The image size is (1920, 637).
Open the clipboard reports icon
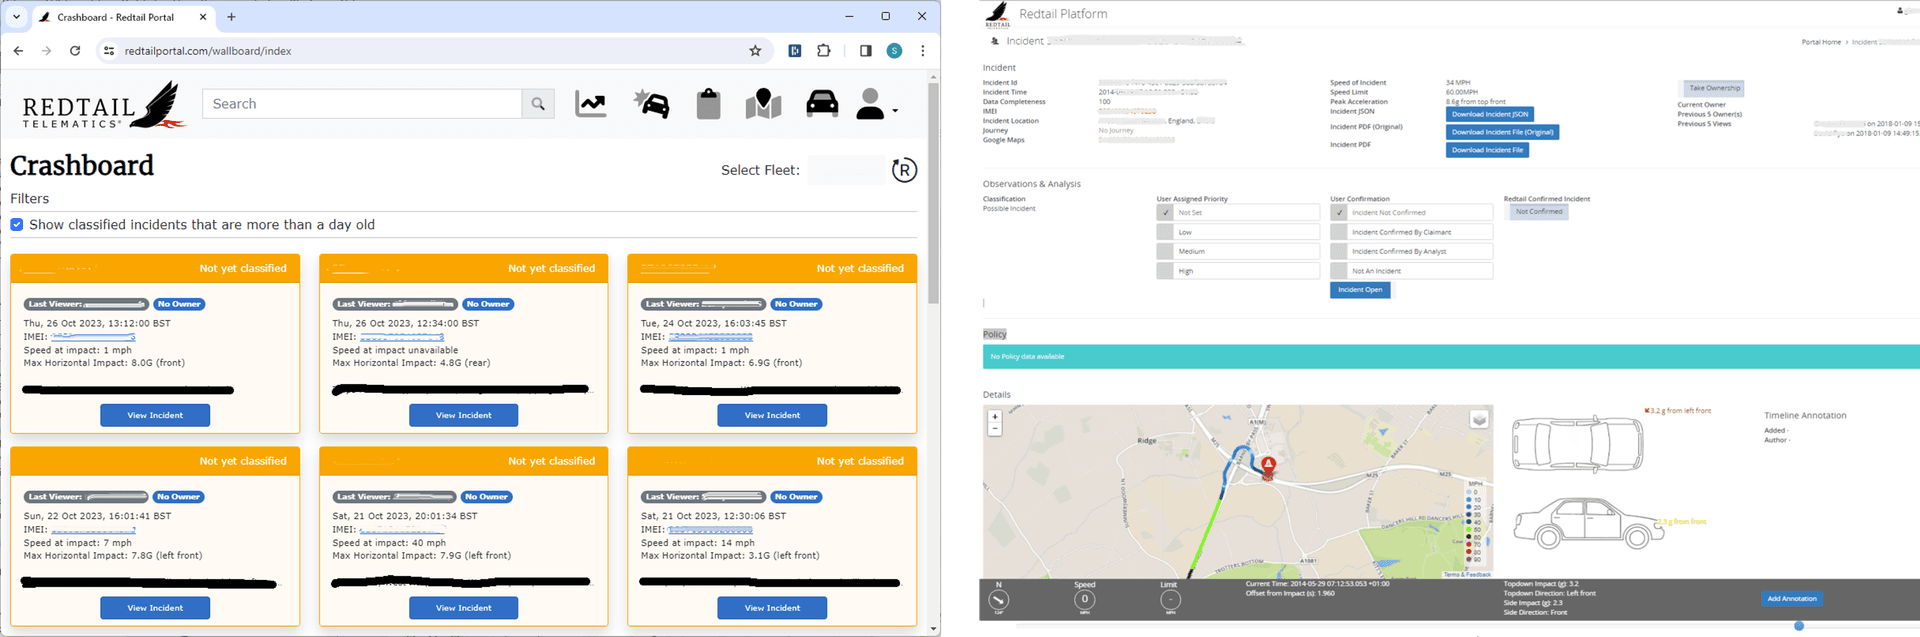(x=708, y=104)
